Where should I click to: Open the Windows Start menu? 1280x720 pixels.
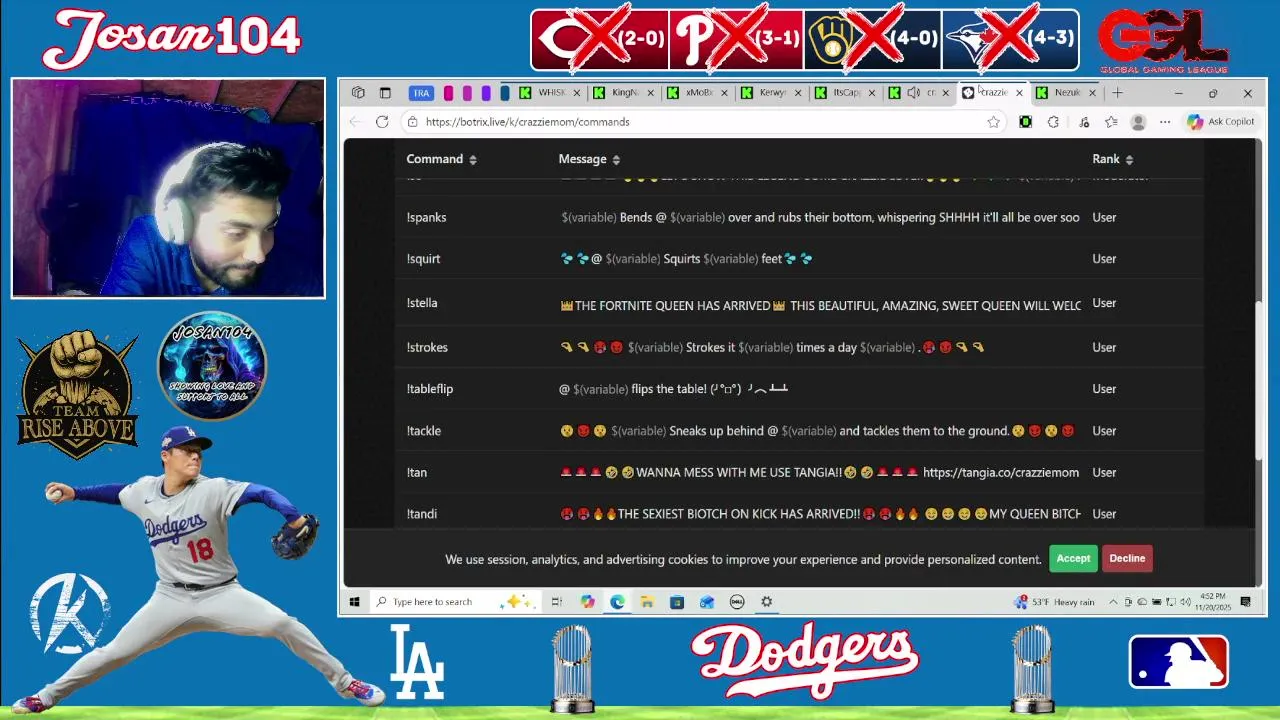(x=354, y=602)
